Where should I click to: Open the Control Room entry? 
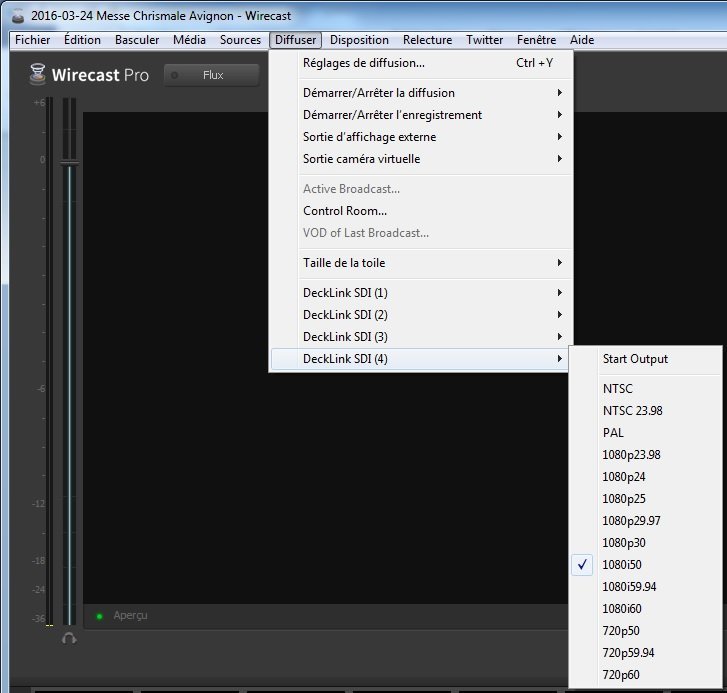345,211
